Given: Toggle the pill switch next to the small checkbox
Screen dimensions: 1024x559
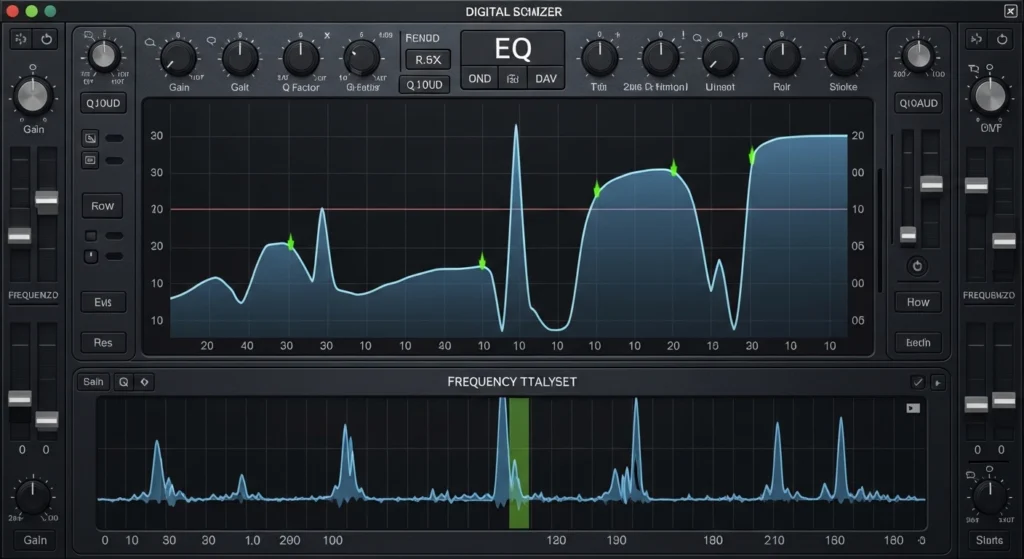Looking at the screenshot, I should [114, 235].
